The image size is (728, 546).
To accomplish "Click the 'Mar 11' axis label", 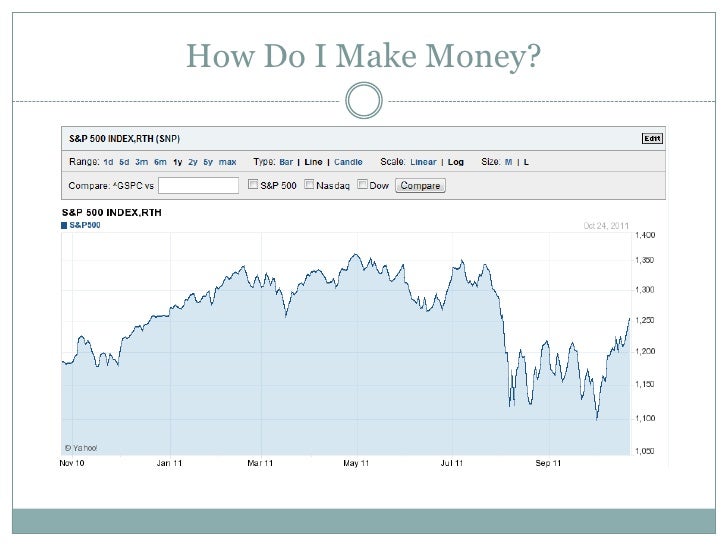I will tap(260, 463).
